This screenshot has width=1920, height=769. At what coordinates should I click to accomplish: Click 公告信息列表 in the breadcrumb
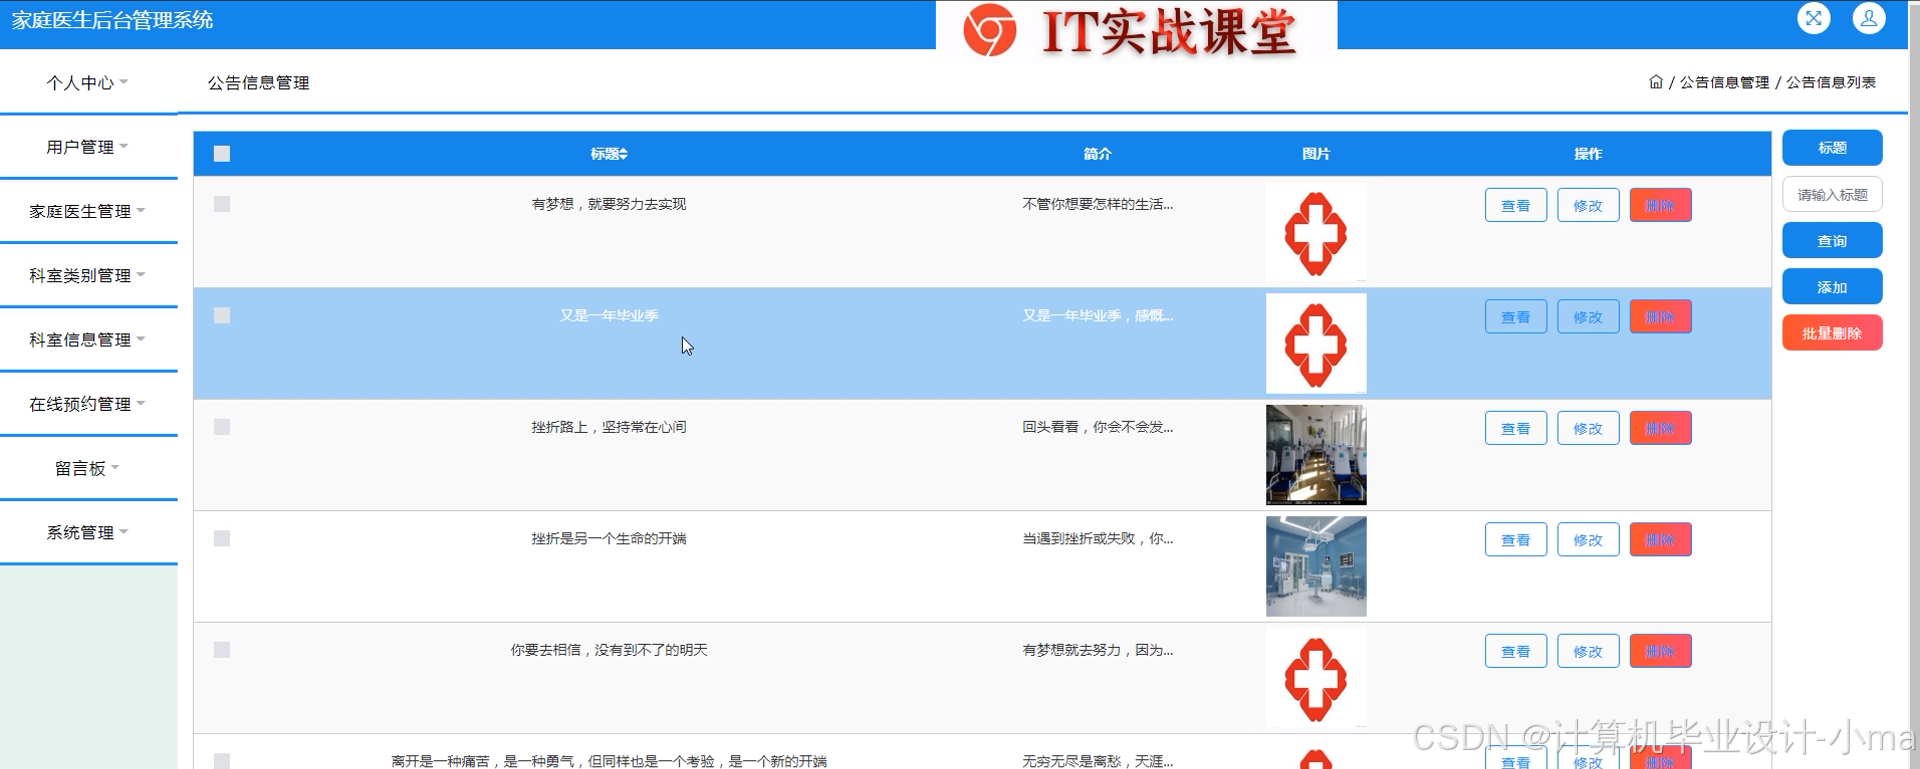pos(1831,82)
